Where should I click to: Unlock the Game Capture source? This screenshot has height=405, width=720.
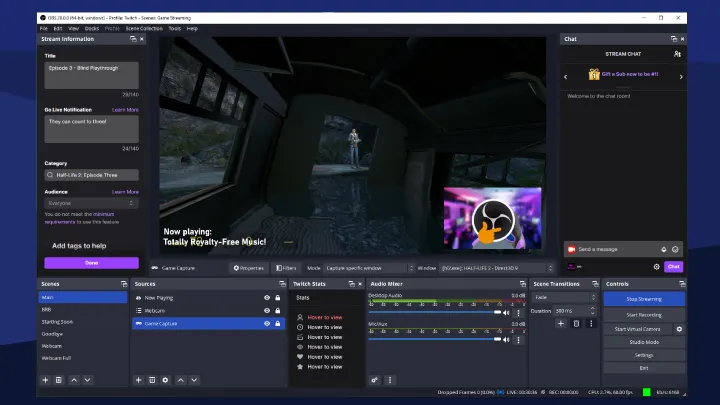tap(277, 324)
